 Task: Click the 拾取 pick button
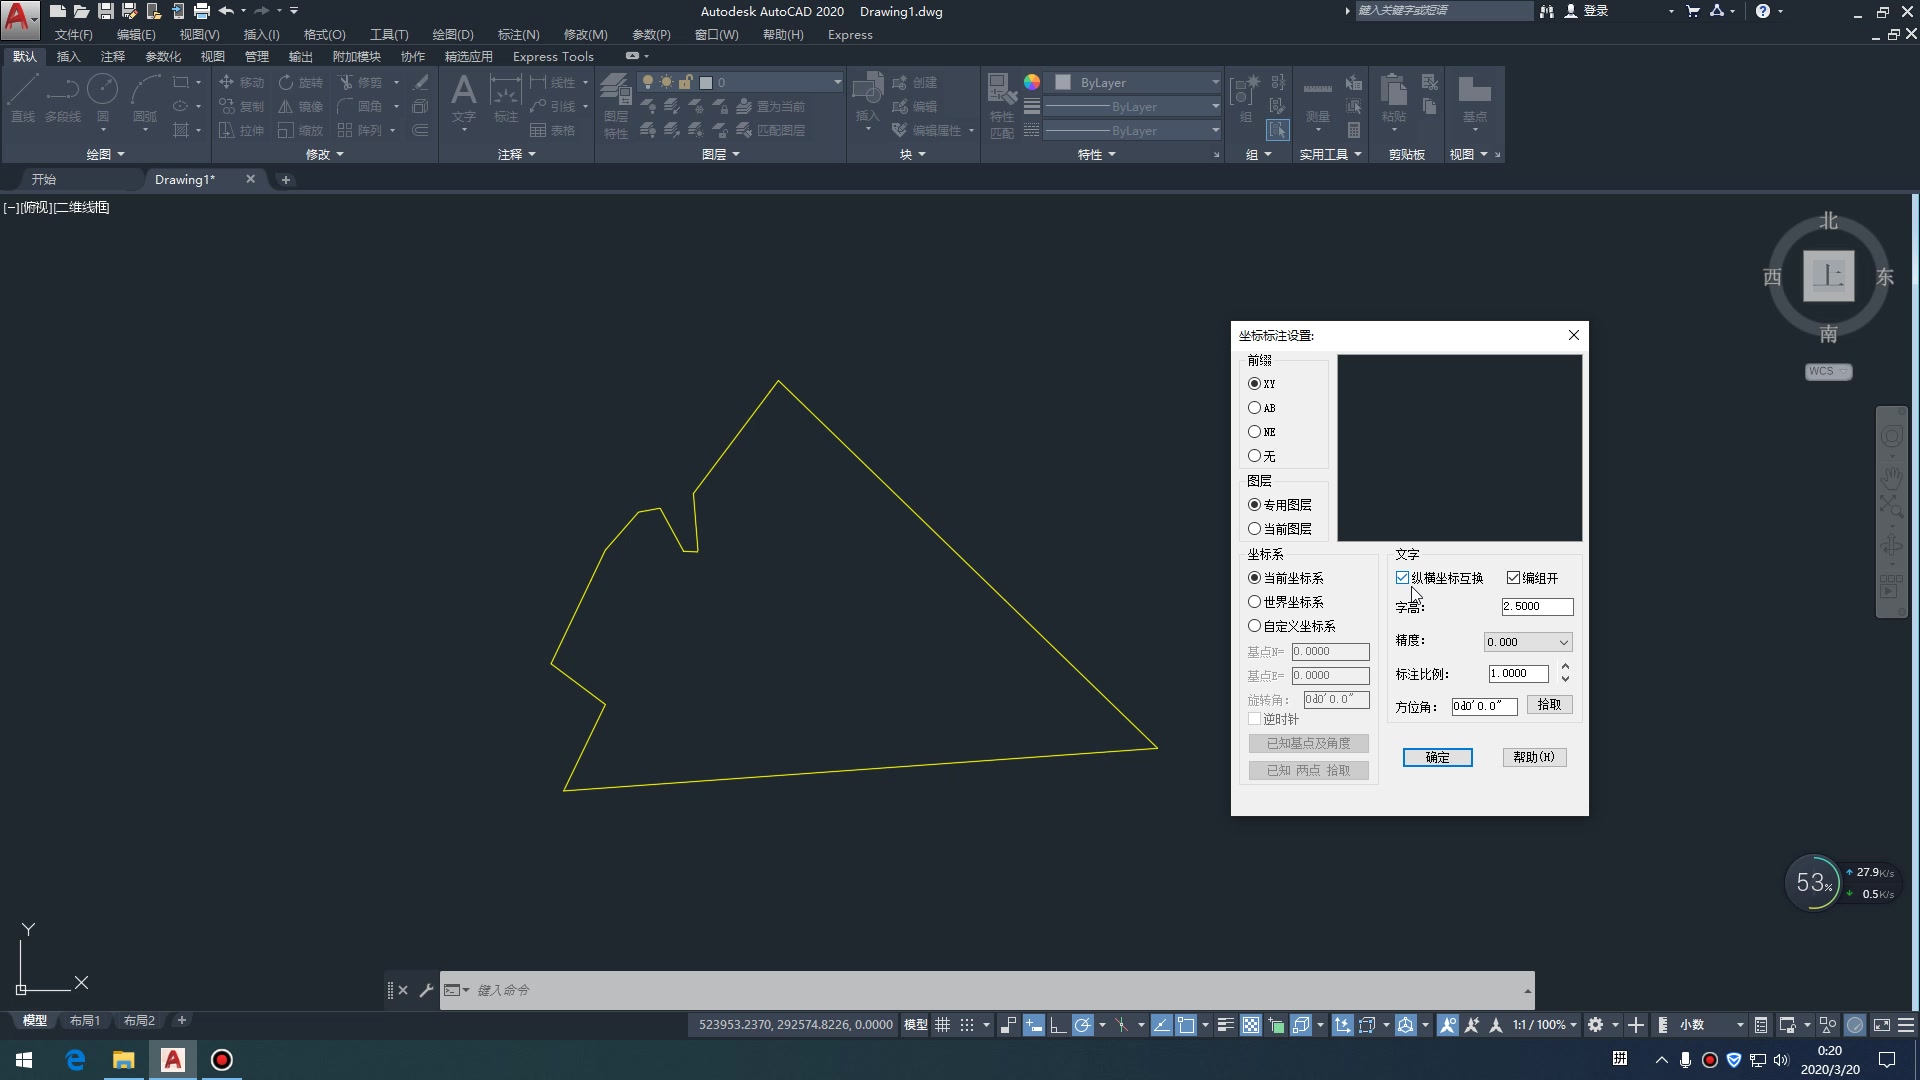tap(1549, 705)
